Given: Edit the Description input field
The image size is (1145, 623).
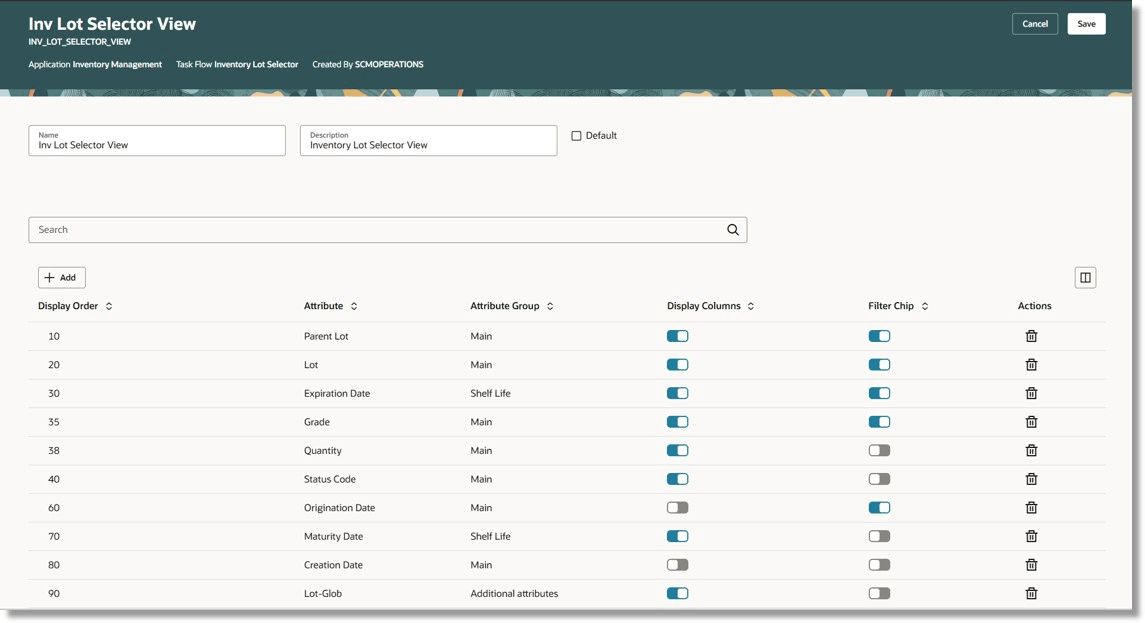Looking at the screenshot, I should click(x=429, y=140).
